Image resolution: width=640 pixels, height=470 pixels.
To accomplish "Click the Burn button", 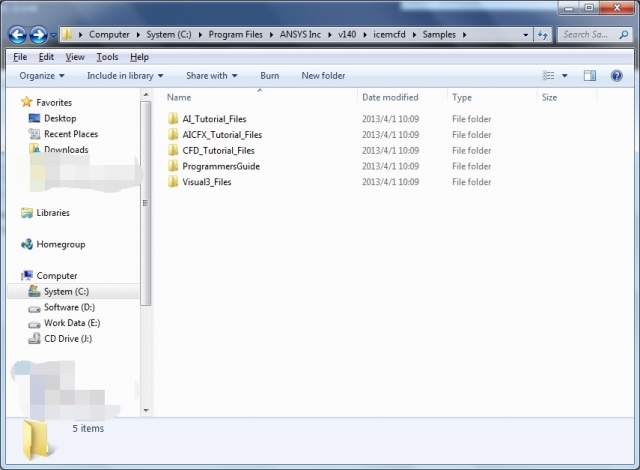I will 269,76.
